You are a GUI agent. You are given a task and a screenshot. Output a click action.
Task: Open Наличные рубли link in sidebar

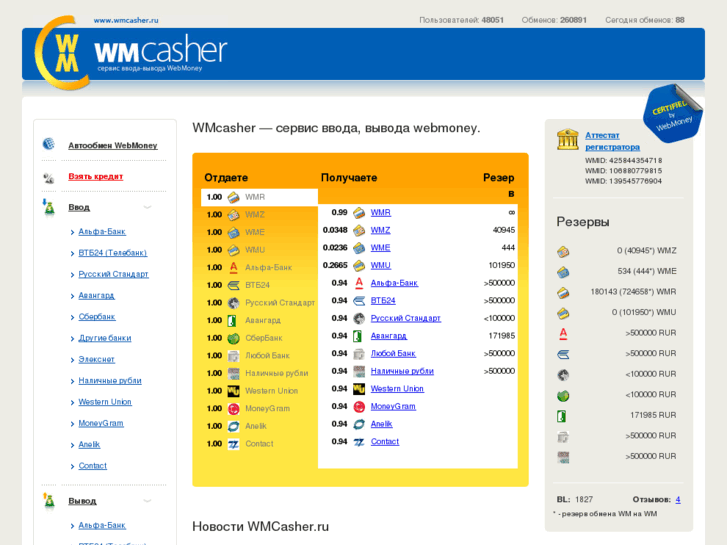point(110,381)
